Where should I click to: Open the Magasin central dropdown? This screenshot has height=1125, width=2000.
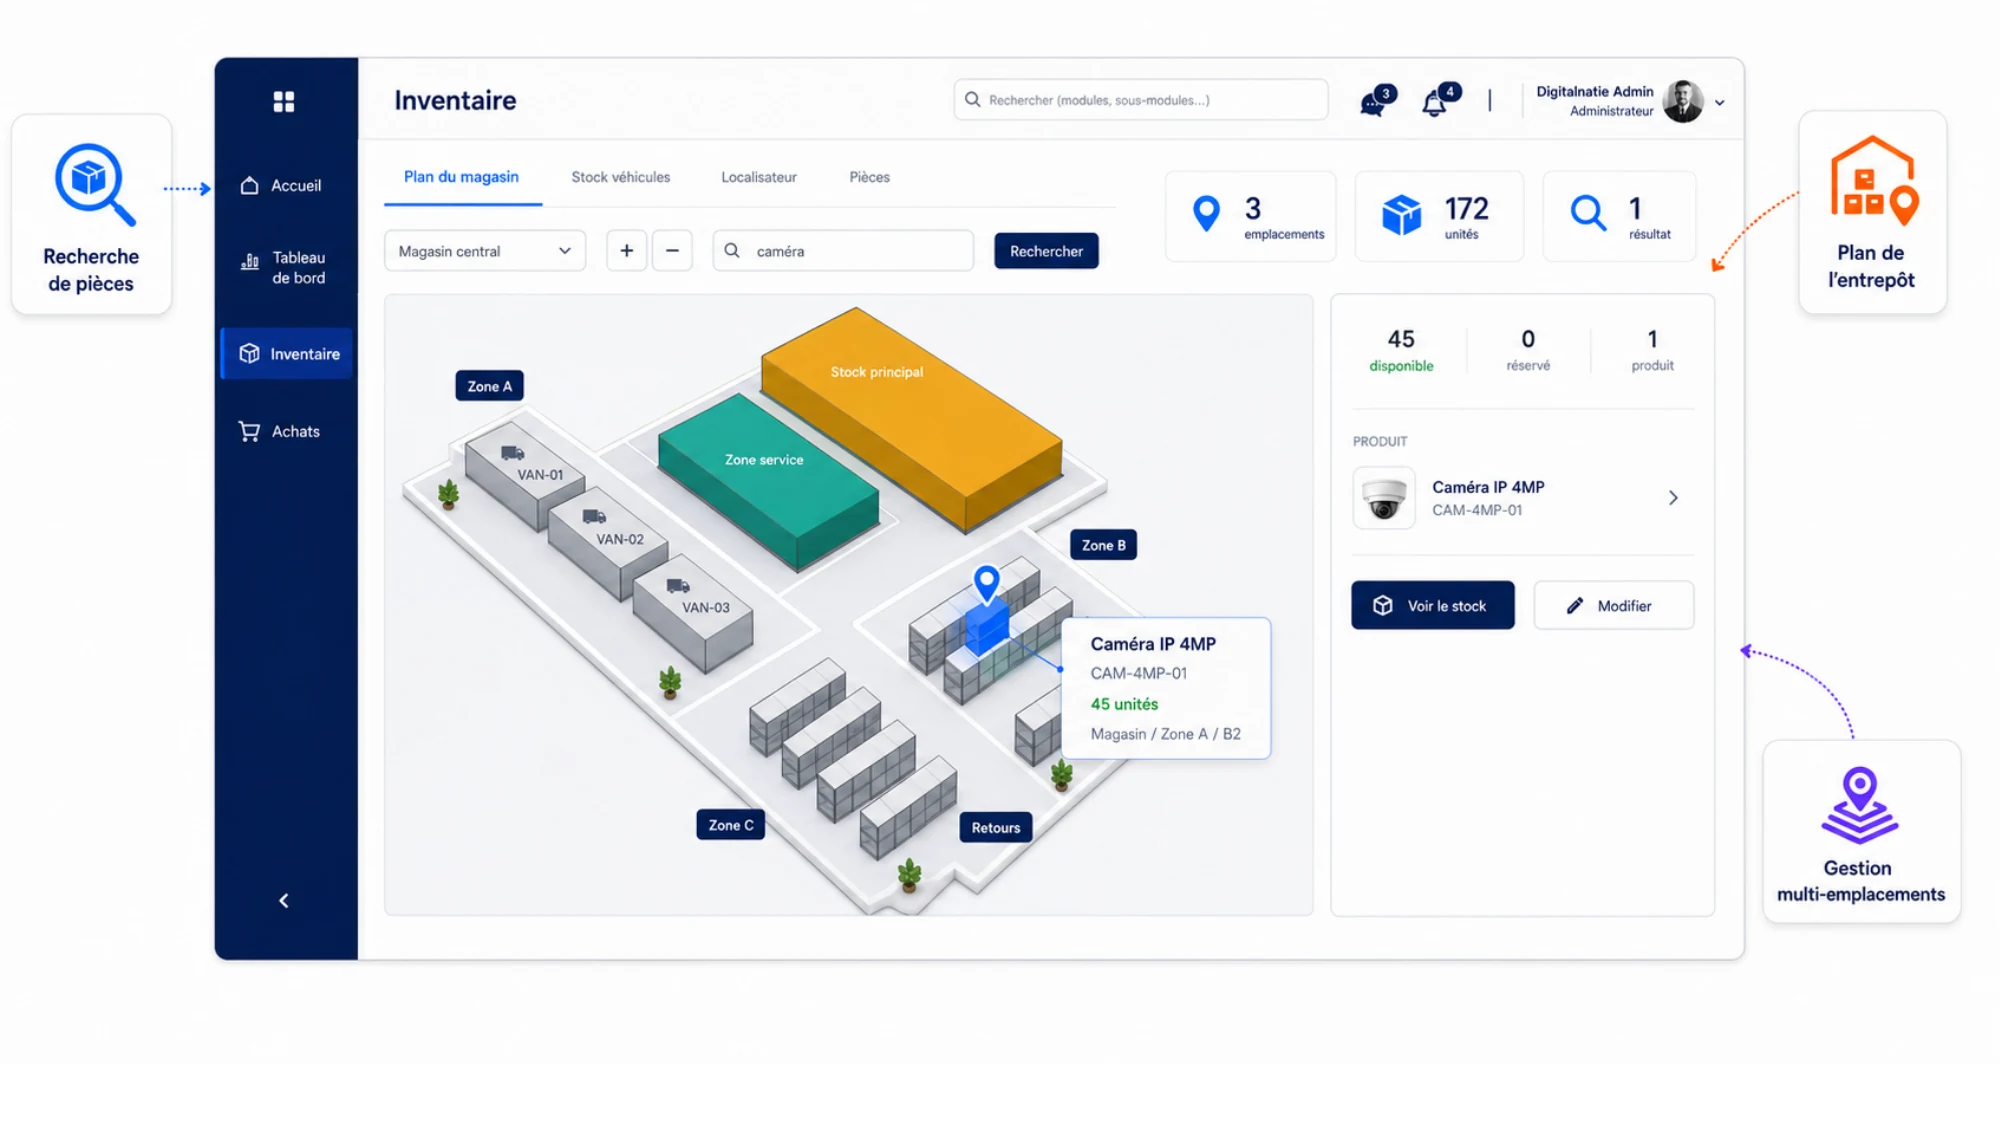point(485,251)
